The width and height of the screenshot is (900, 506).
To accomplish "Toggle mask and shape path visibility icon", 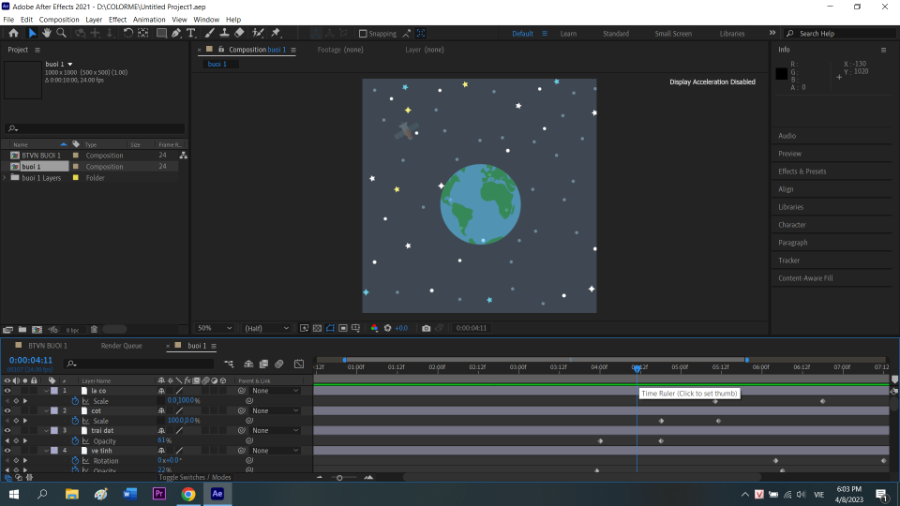I will pos(330,328).
